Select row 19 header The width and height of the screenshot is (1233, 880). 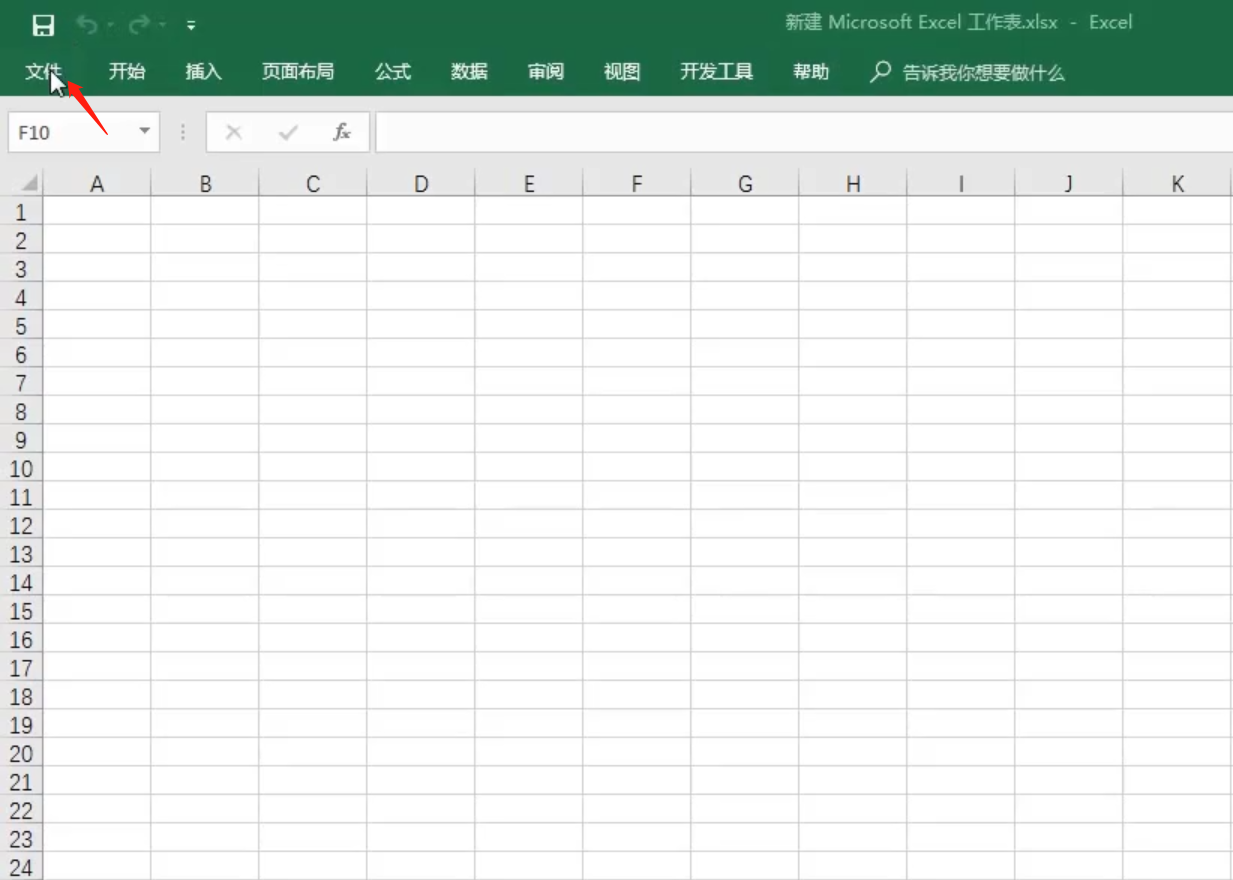[x=21, y=725]
